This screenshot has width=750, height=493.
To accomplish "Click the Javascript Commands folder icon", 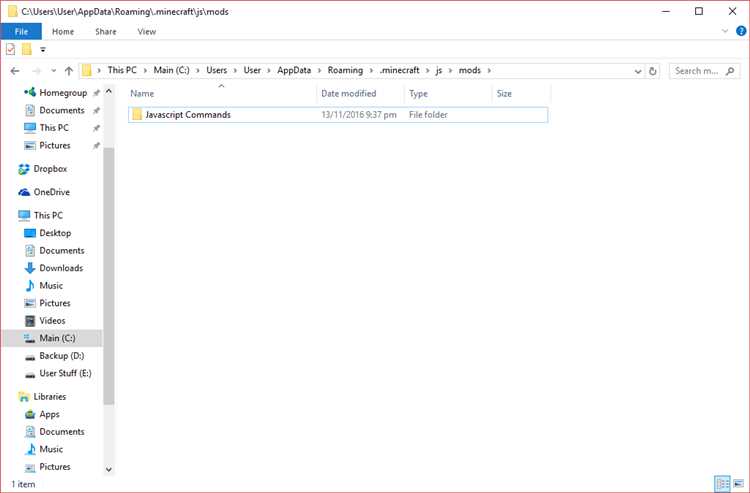I will (137, 114).
